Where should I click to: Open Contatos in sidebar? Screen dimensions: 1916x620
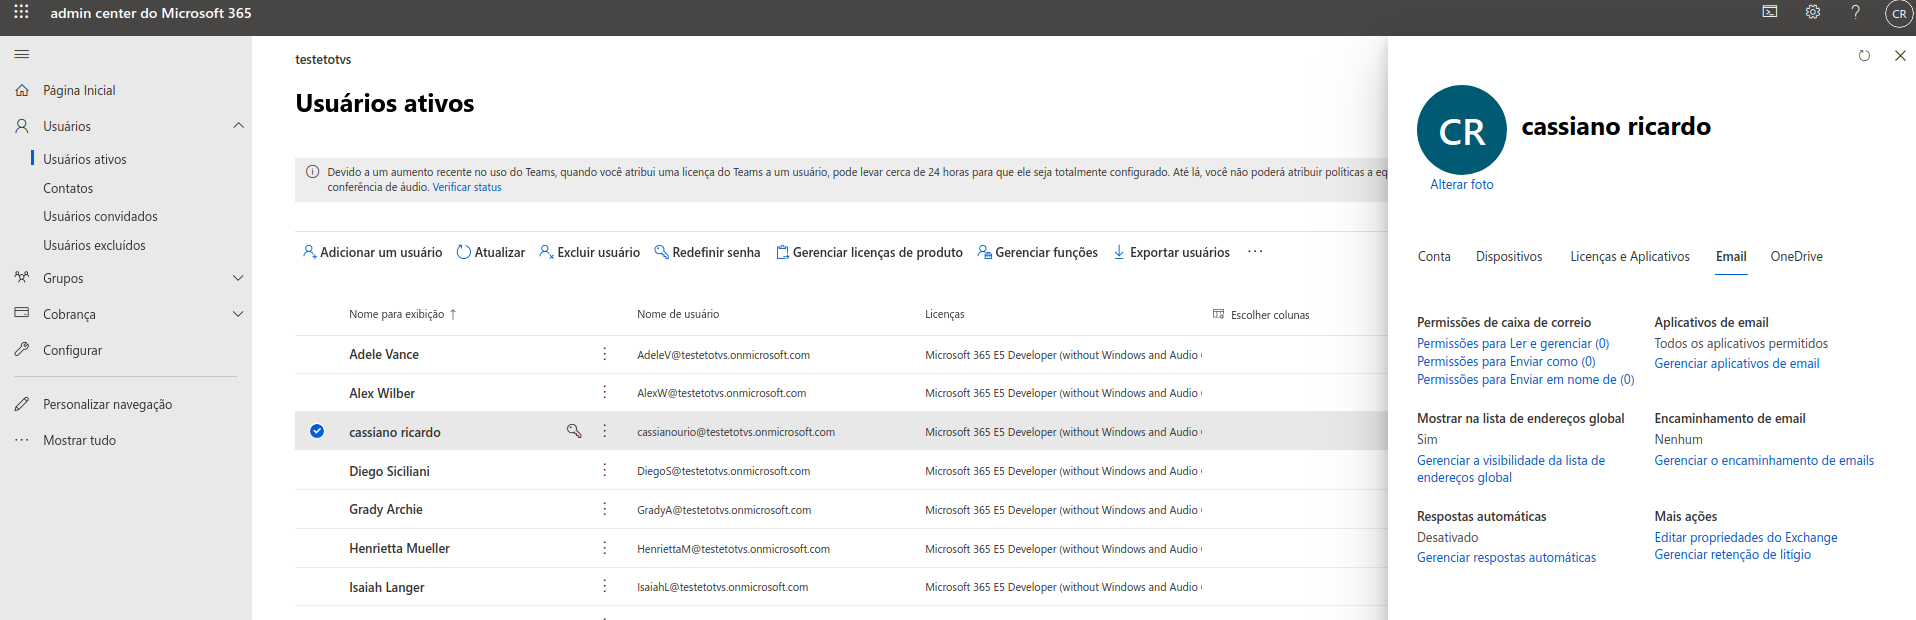pyautogui.click(x=68, y=188)
